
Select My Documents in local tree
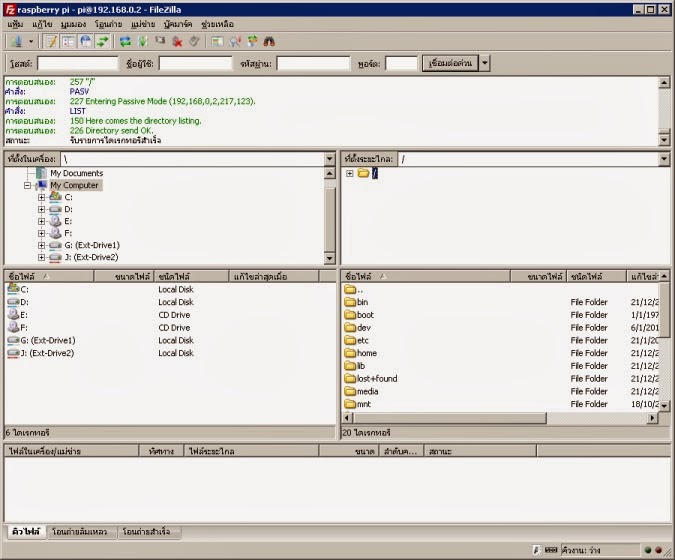77,173
